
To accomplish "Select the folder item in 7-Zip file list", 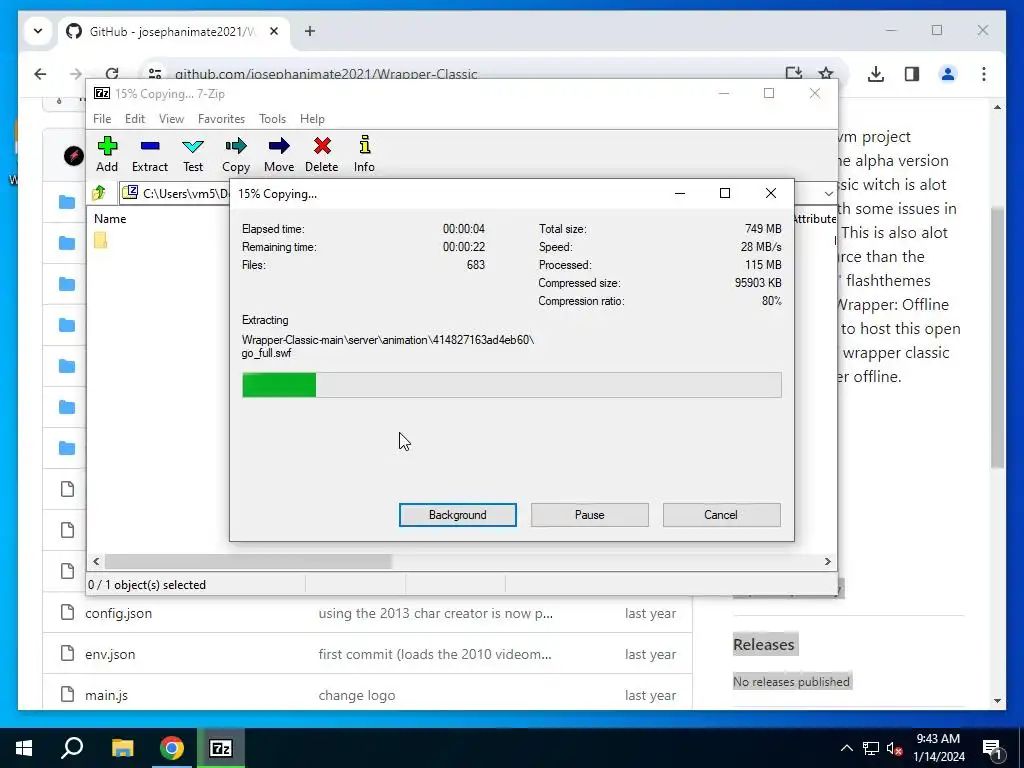I will tap(101, 240).
